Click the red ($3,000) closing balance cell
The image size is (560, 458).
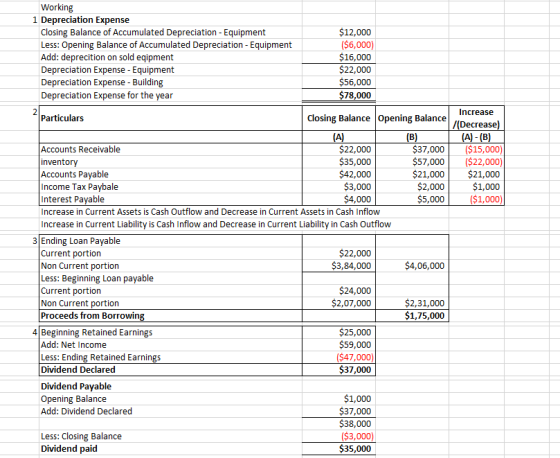tap(358, 437)
